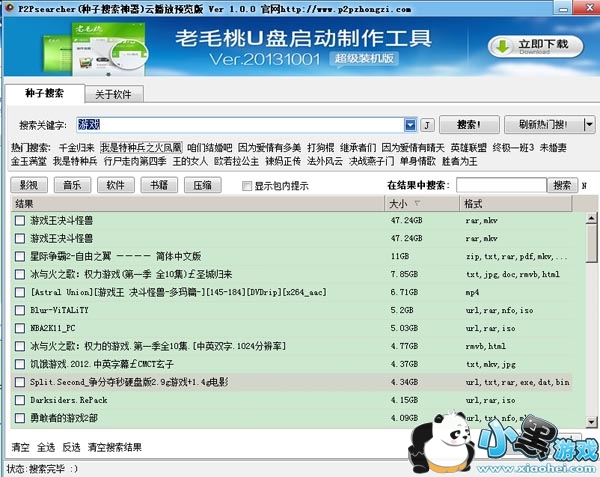Click hot search 胜者为王
Image resolution: width=600 pixels, height=477 pixels.
click(460, 161)
